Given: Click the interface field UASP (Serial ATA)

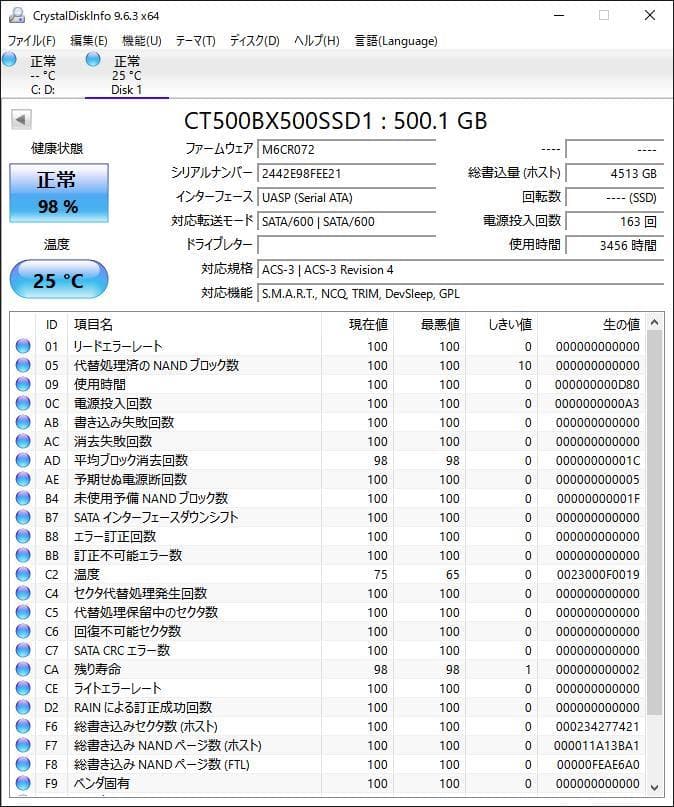Looking at the screenshot, I should click(347, 198).
